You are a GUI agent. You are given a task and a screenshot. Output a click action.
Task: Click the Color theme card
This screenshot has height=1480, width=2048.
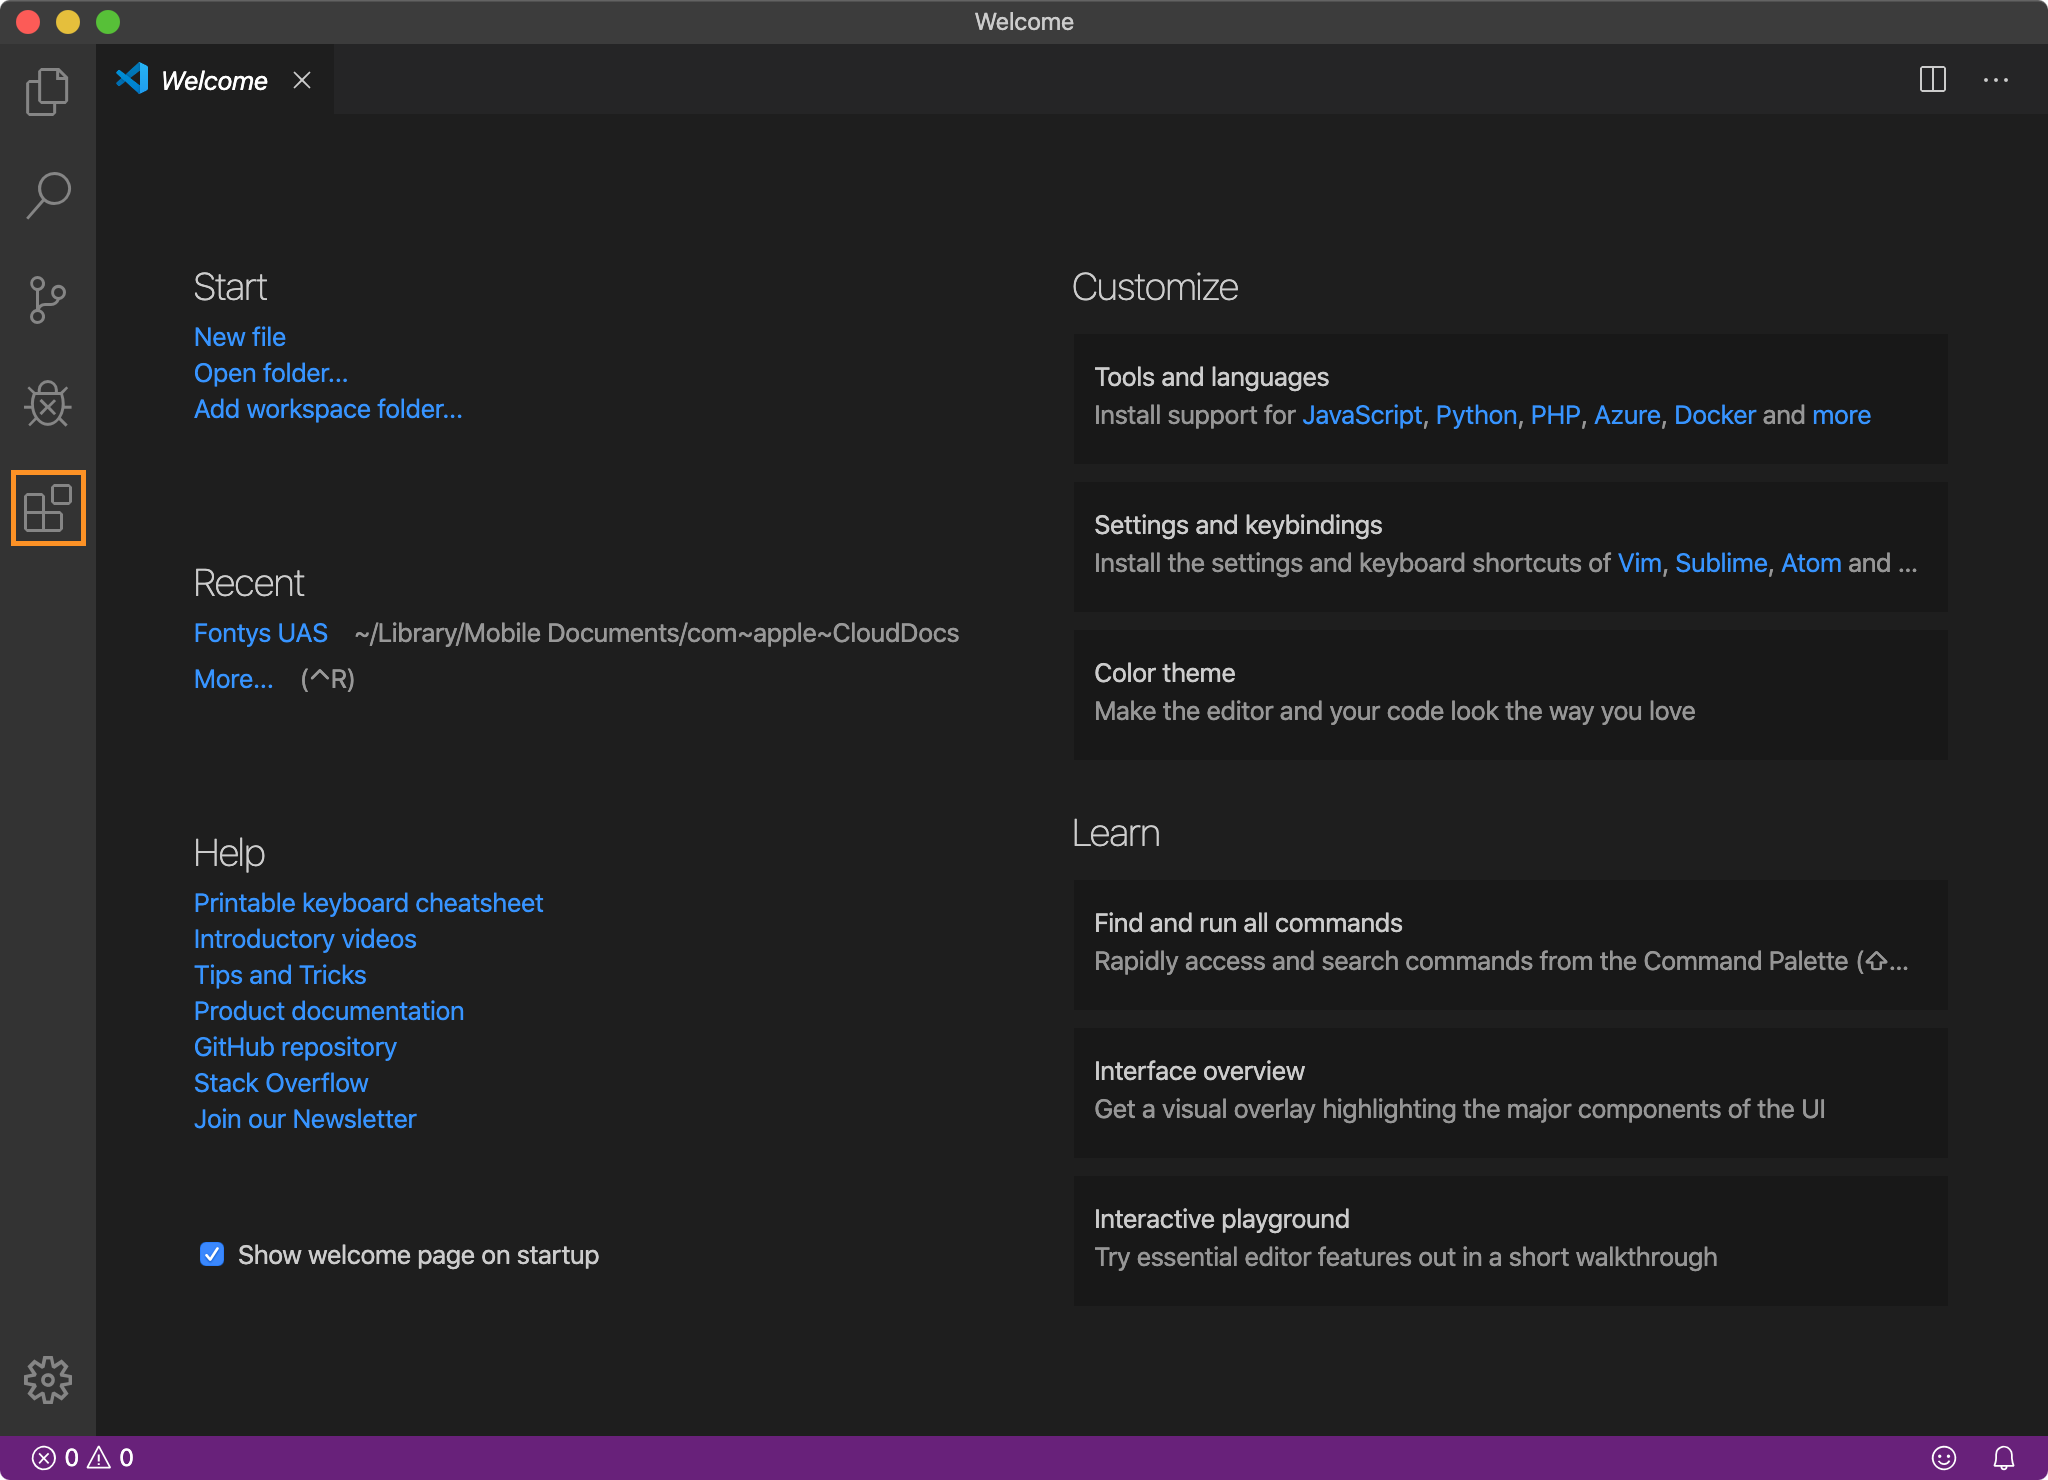[x=1509, y=693]
